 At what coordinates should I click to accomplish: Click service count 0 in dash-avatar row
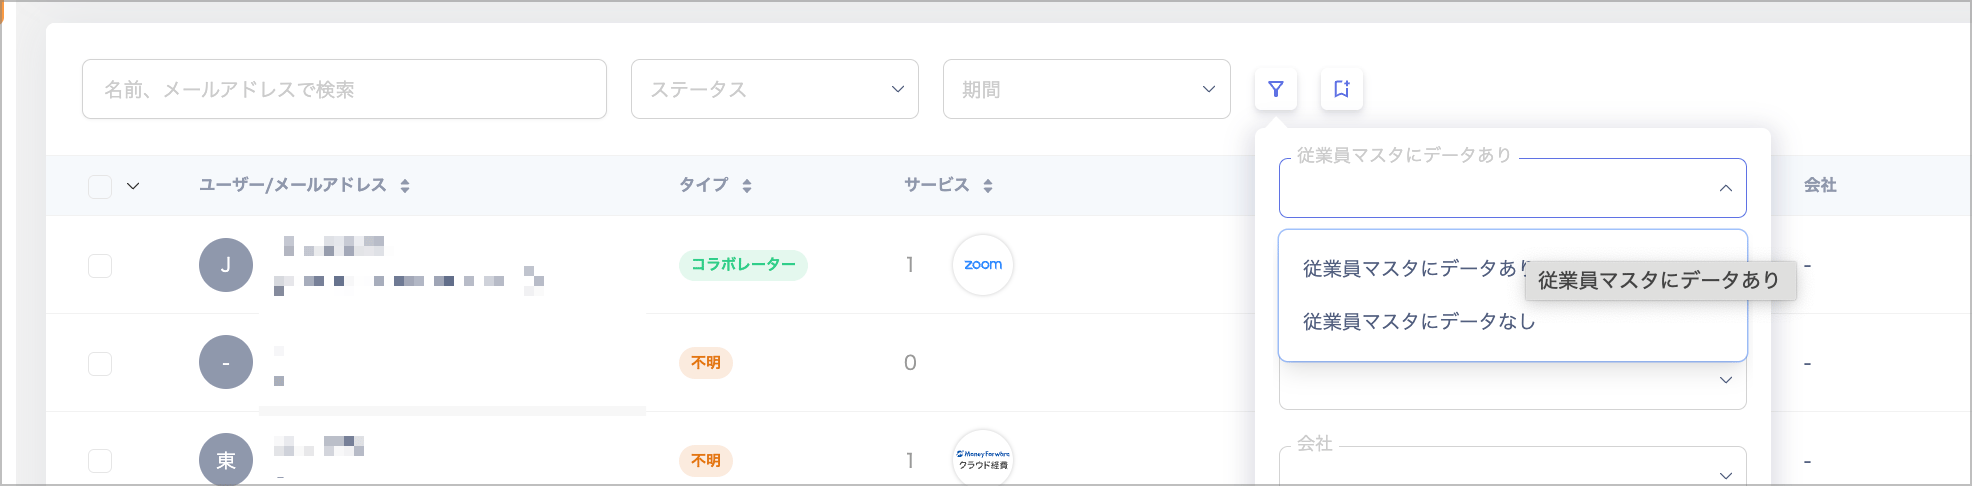[910, 363]
